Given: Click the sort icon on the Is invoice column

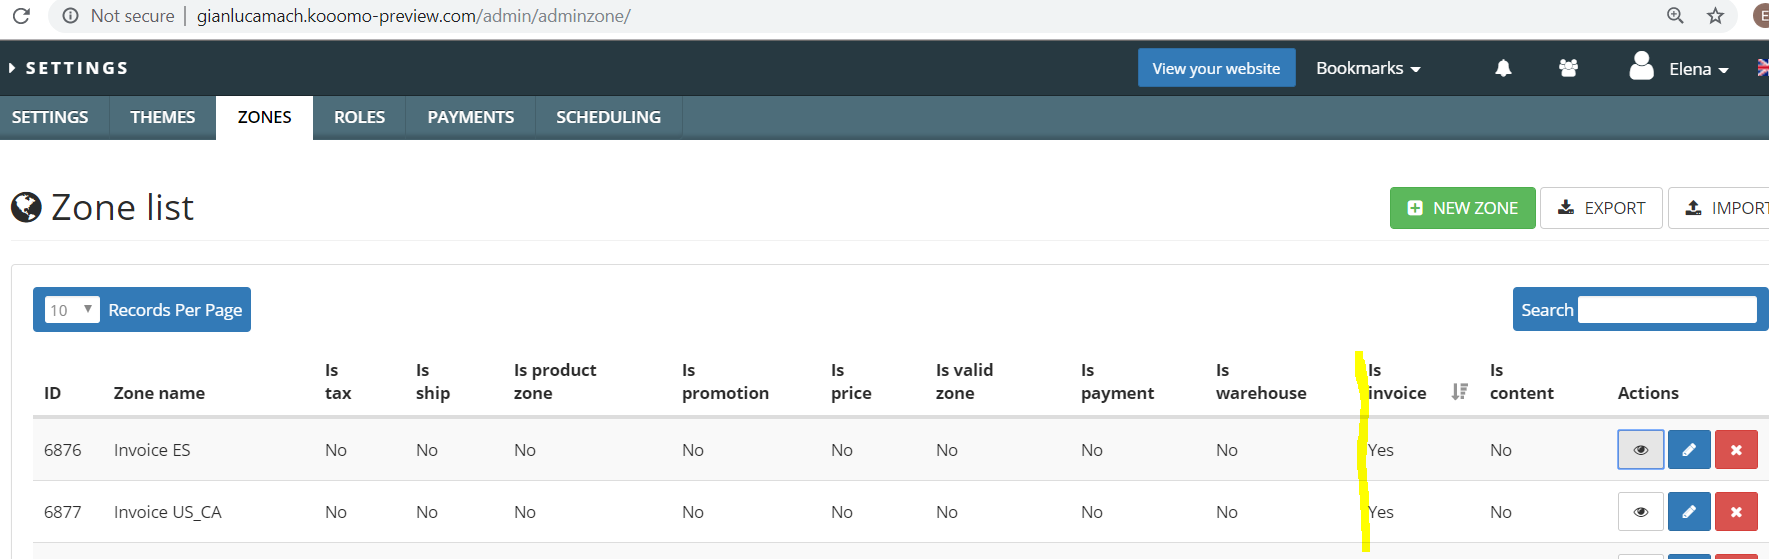Looking at the screenshot, I should pos(1460,392).
